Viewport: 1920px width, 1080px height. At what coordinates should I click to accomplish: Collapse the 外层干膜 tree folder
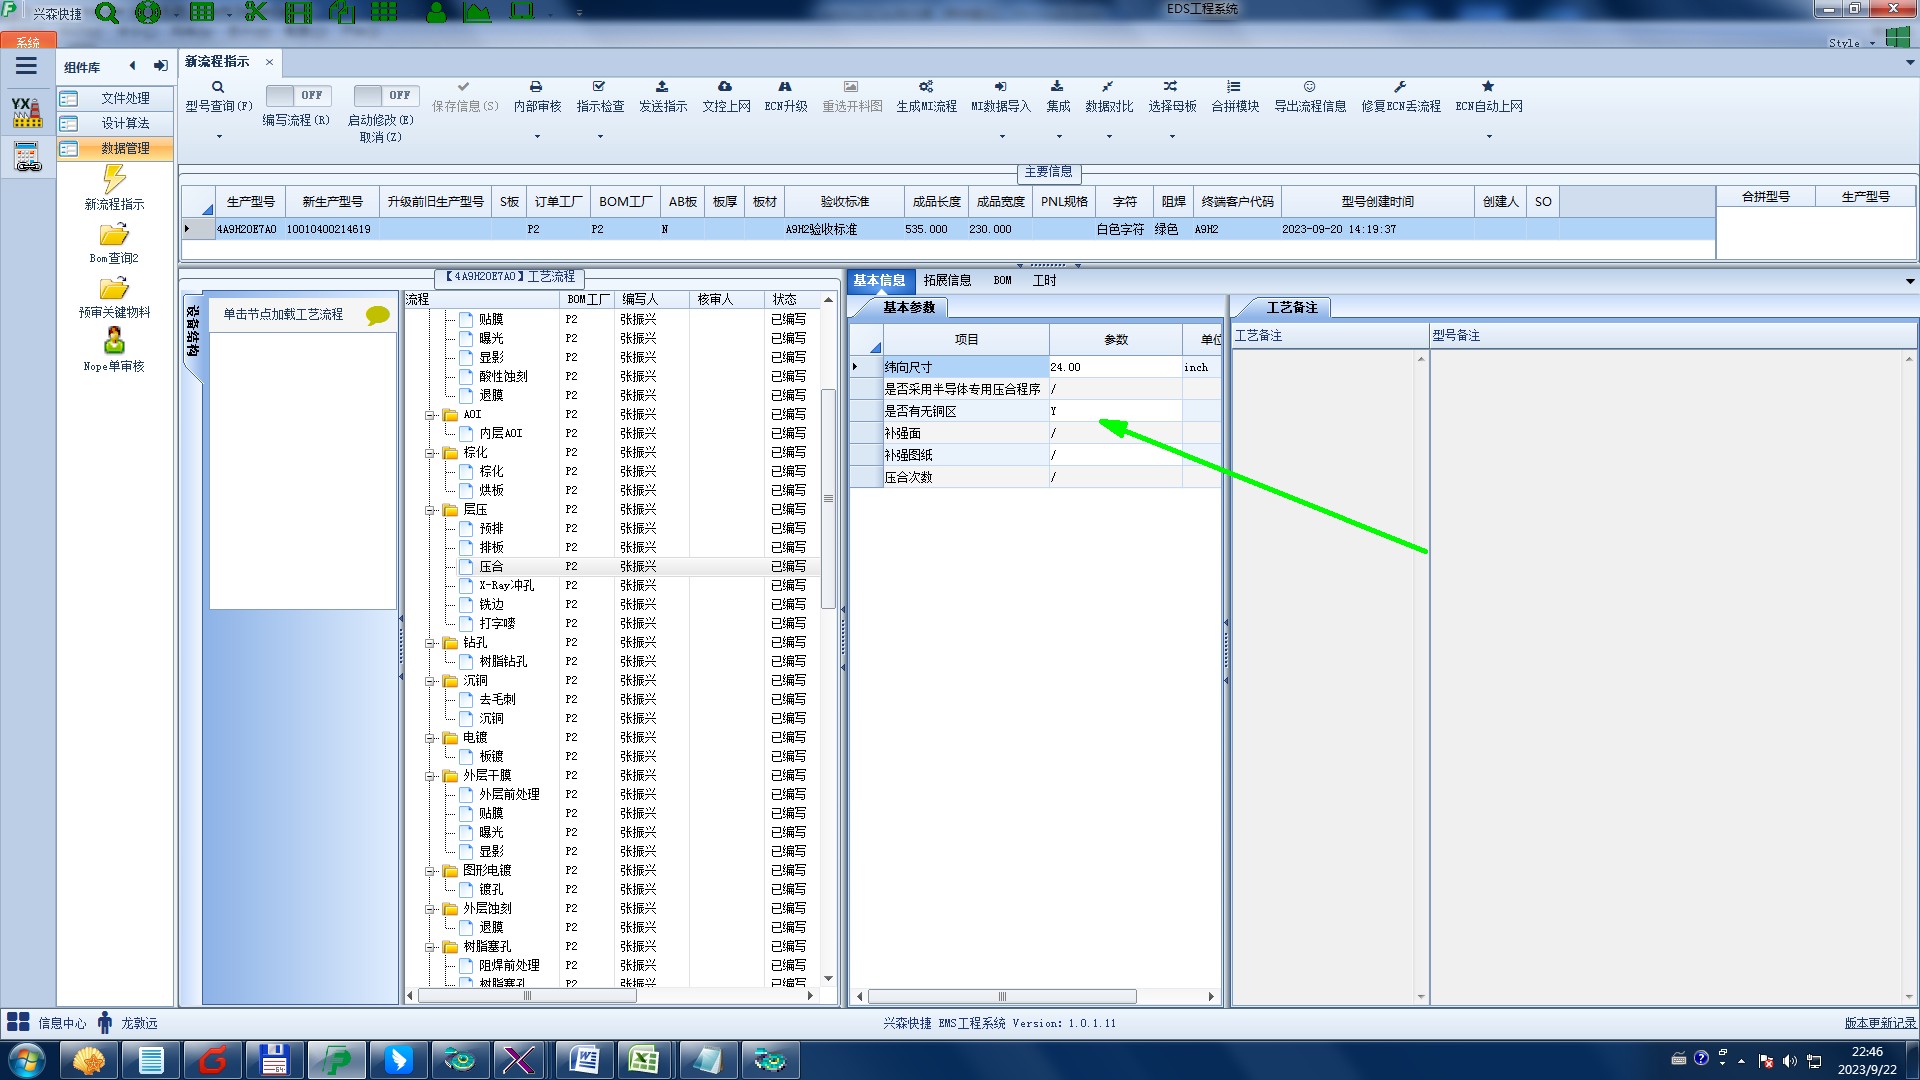tap(430, 776)
